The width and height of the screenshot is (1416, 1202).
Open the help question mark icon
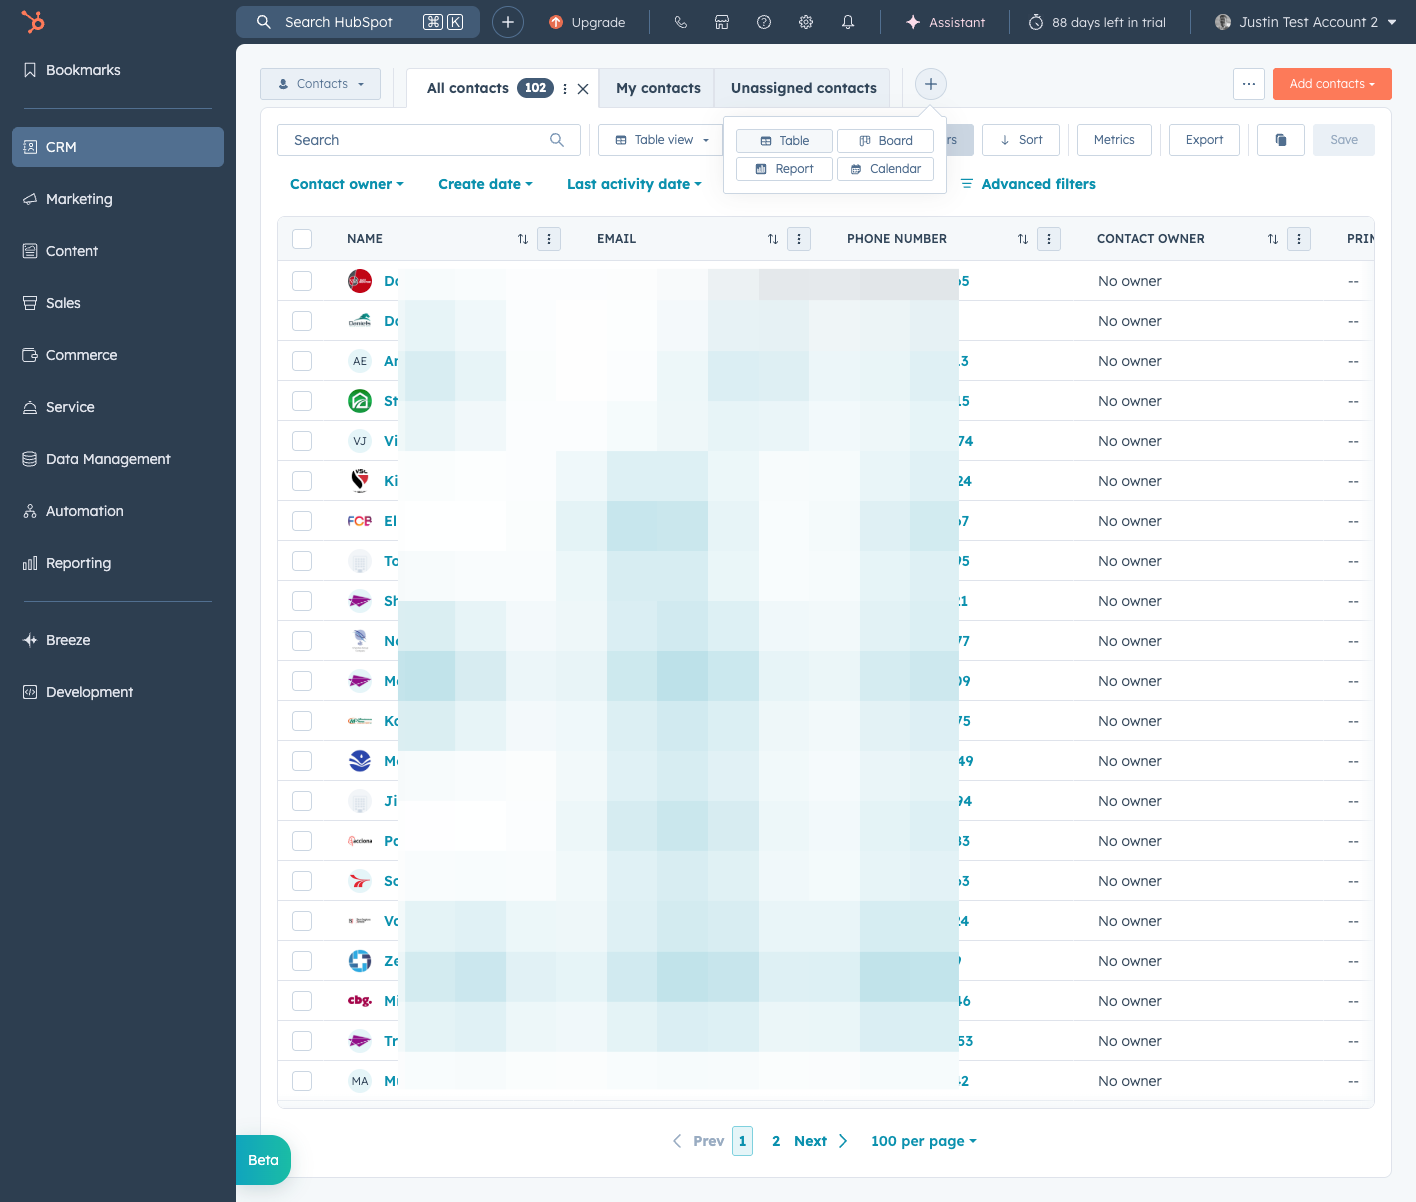[764, 22]
